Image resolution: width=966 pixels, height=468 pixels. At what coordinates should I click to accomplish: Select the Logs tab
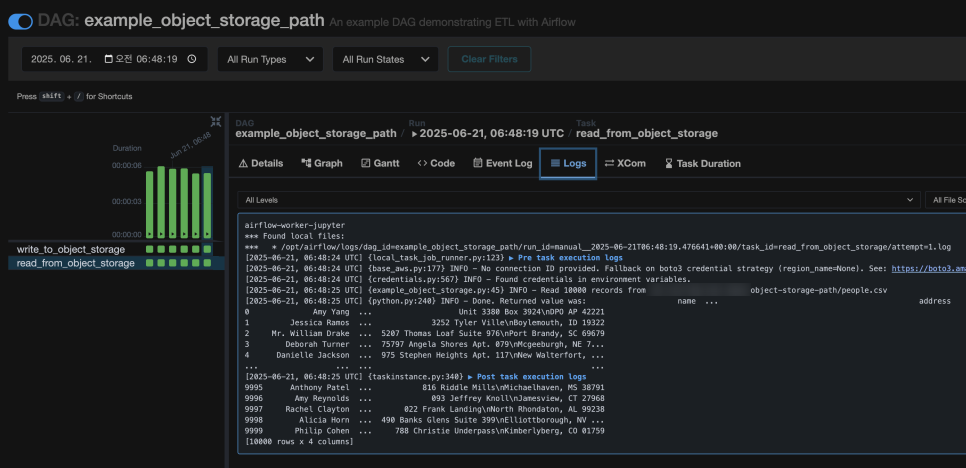[x=568, y=163]
